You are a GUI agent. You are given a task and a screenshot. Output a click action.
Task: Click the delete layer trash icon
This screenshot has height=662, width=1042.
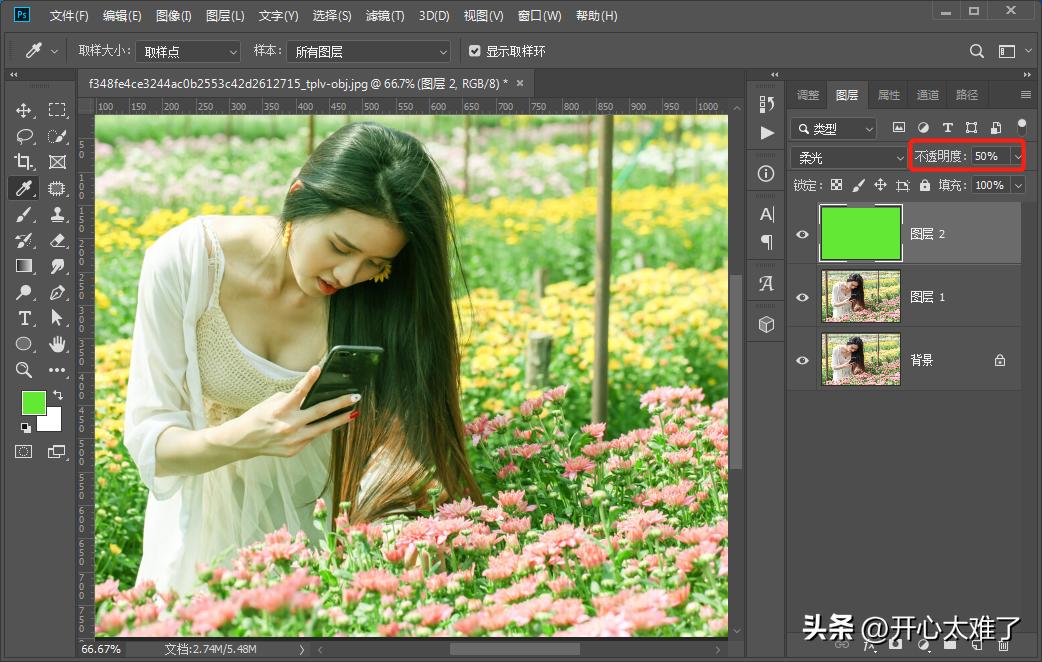1004,645
